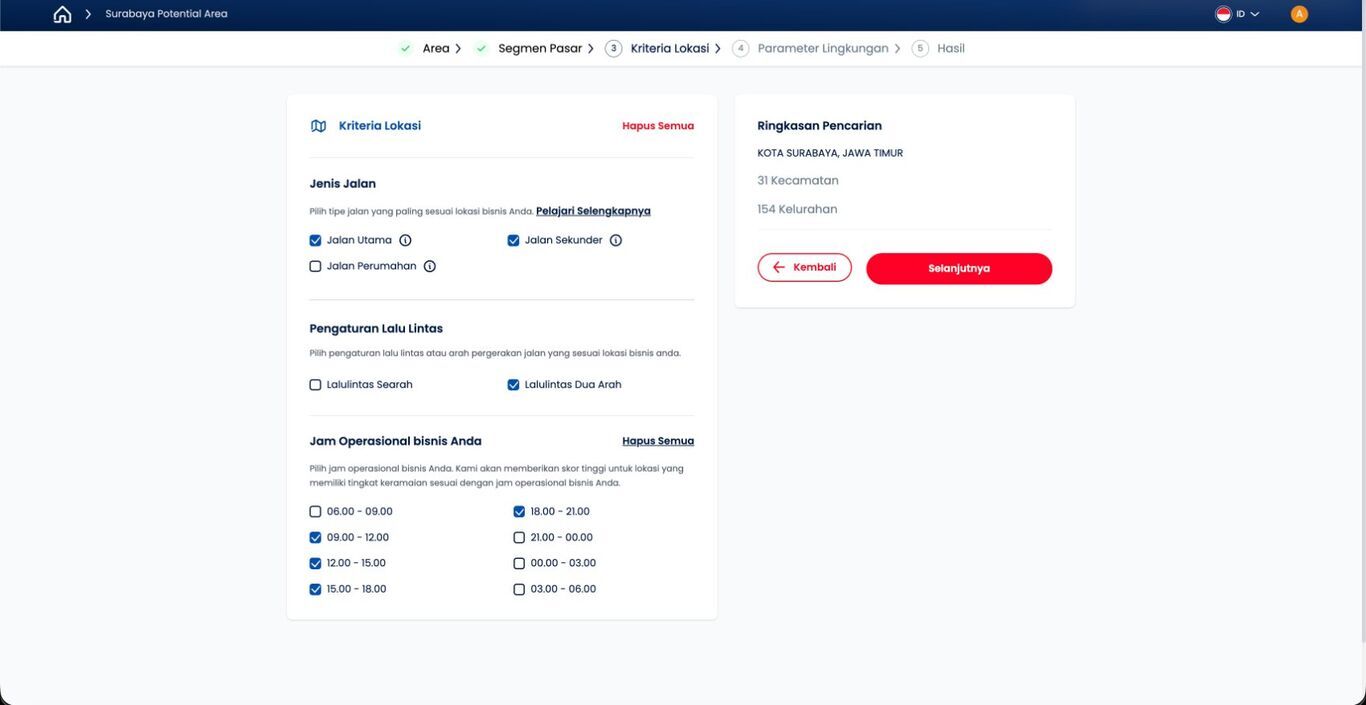Viewport: 1366px width, 705px height.
Task: Show info for Jalan Utama
Action: (405, 240)
